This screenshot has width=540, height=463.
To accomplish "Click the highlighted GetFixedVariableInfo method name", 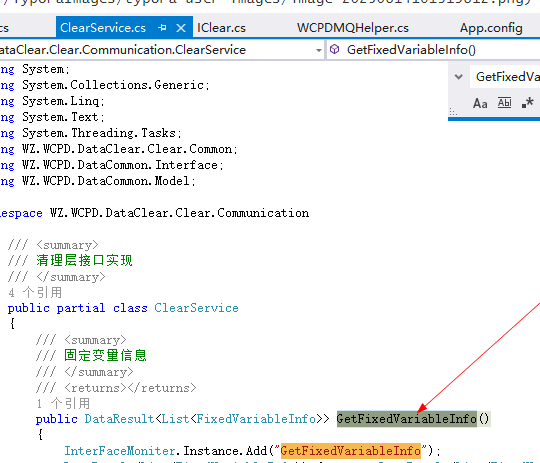I will click(407, 419).
